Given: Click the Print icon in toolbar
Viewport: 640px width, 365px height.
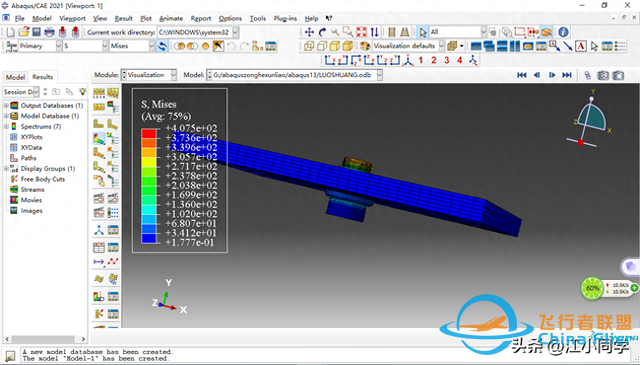Looking at the screenshot, I should pyautogui.click(x=49, y=32).
